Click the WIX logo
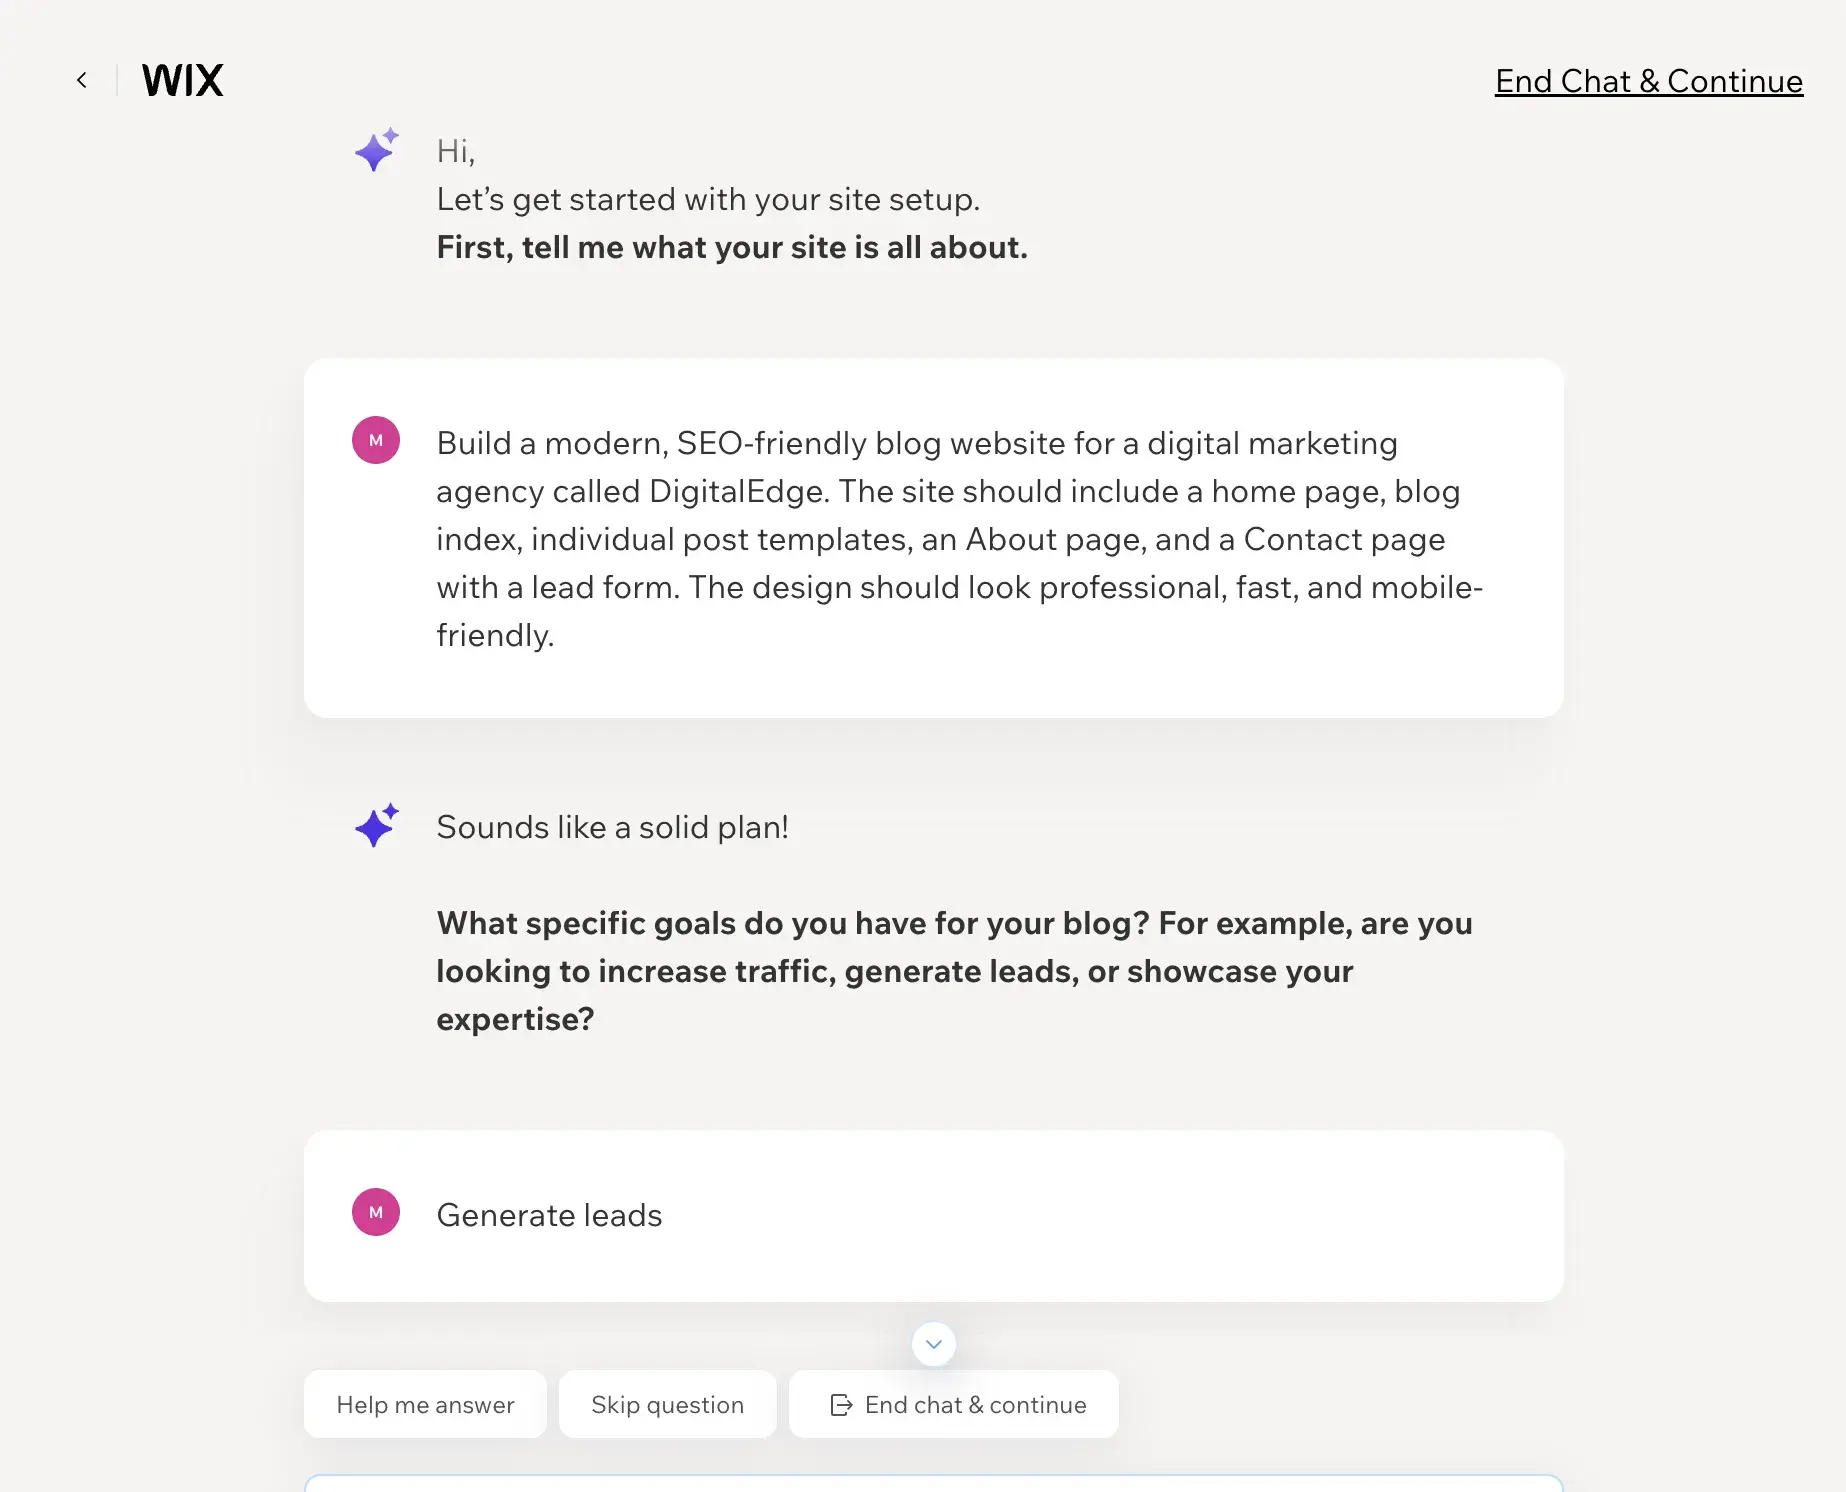The width and height of the screenshot is (1846, 1492). pyautogui.click(x=182, y=80)
